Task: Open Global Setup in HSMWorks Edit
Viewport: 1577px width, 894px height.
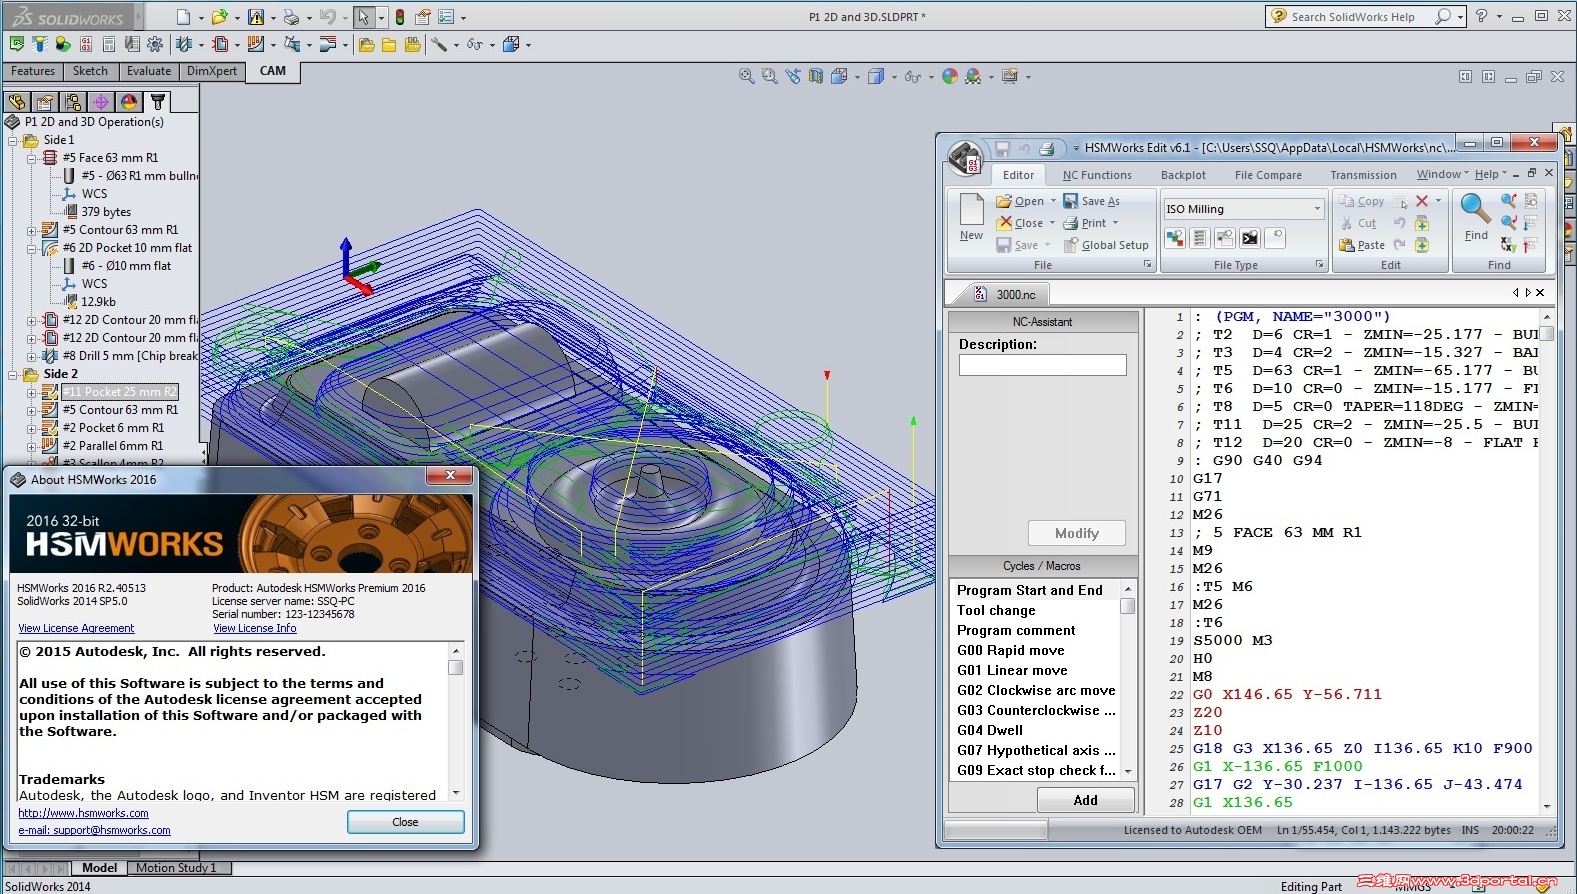Action: pyautogui.click(x=1106, y=245)
